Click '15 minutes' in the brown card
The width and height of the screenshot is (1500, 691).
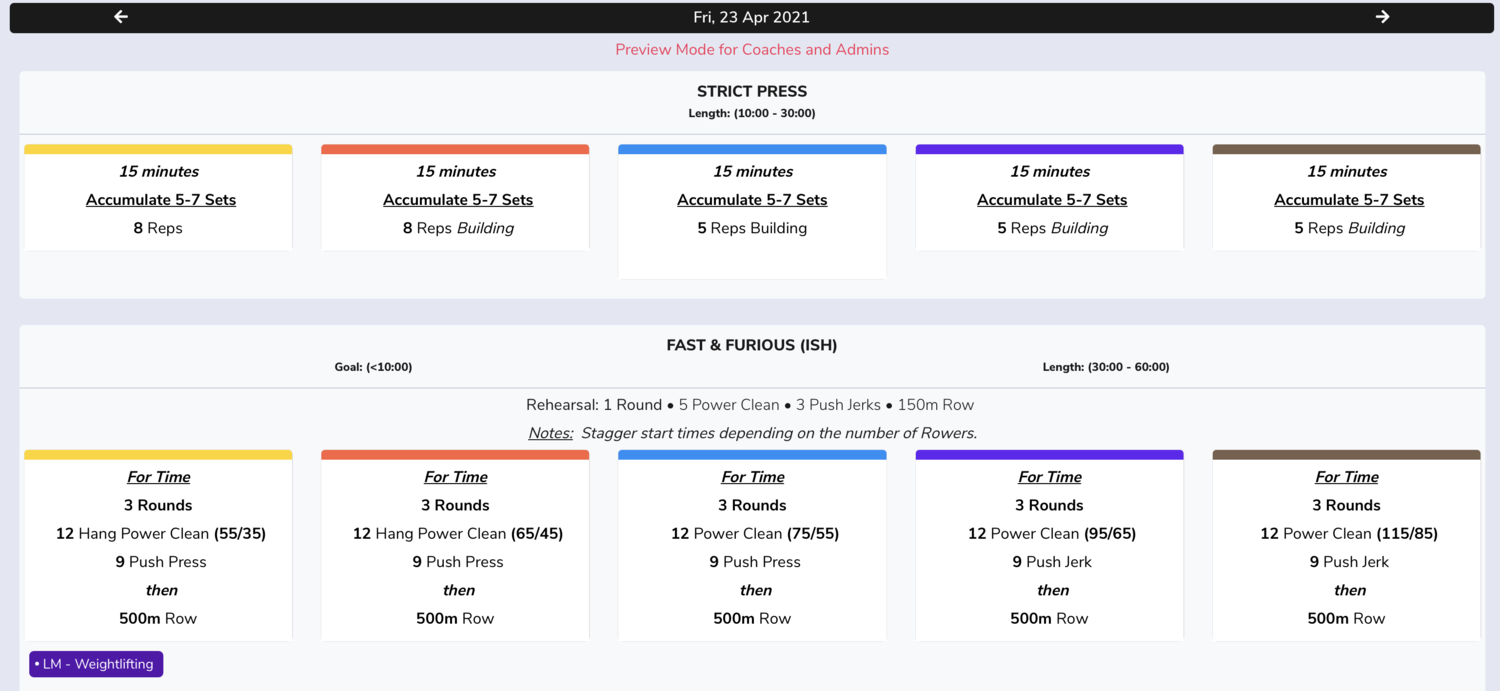point(1347,171)
